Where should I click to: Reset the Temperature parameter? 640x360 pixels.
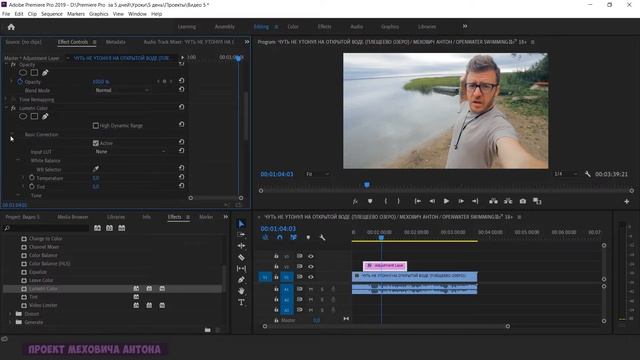pos(181,177)
